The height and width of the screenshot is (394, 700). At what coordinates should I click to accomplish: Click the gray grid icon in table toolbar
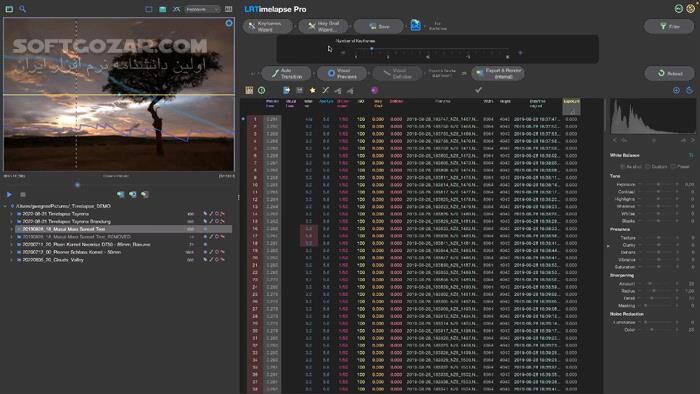300,91
